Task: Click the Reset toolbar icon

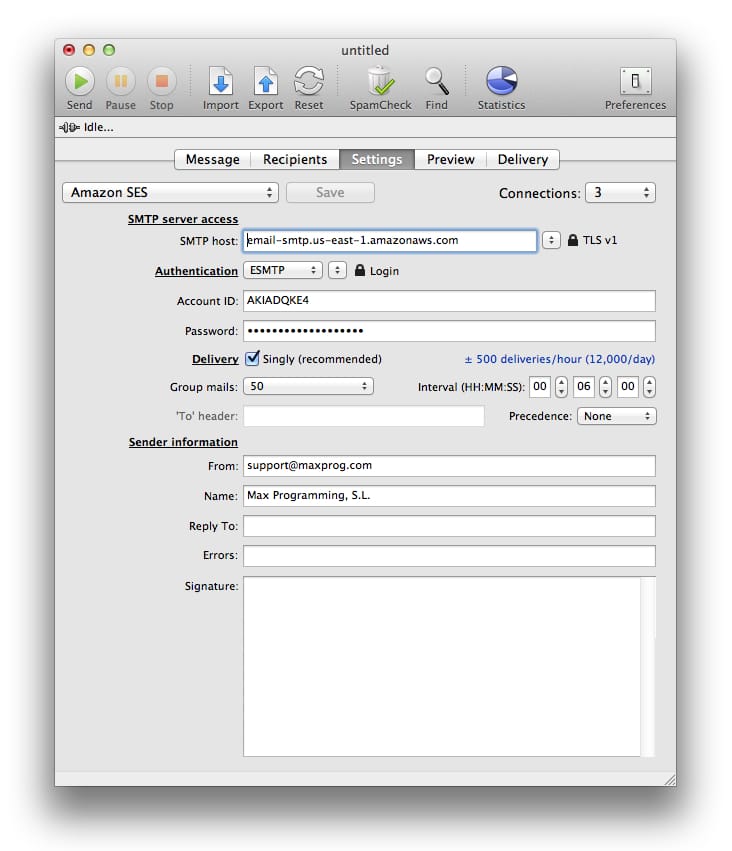Action: [308, 81]
